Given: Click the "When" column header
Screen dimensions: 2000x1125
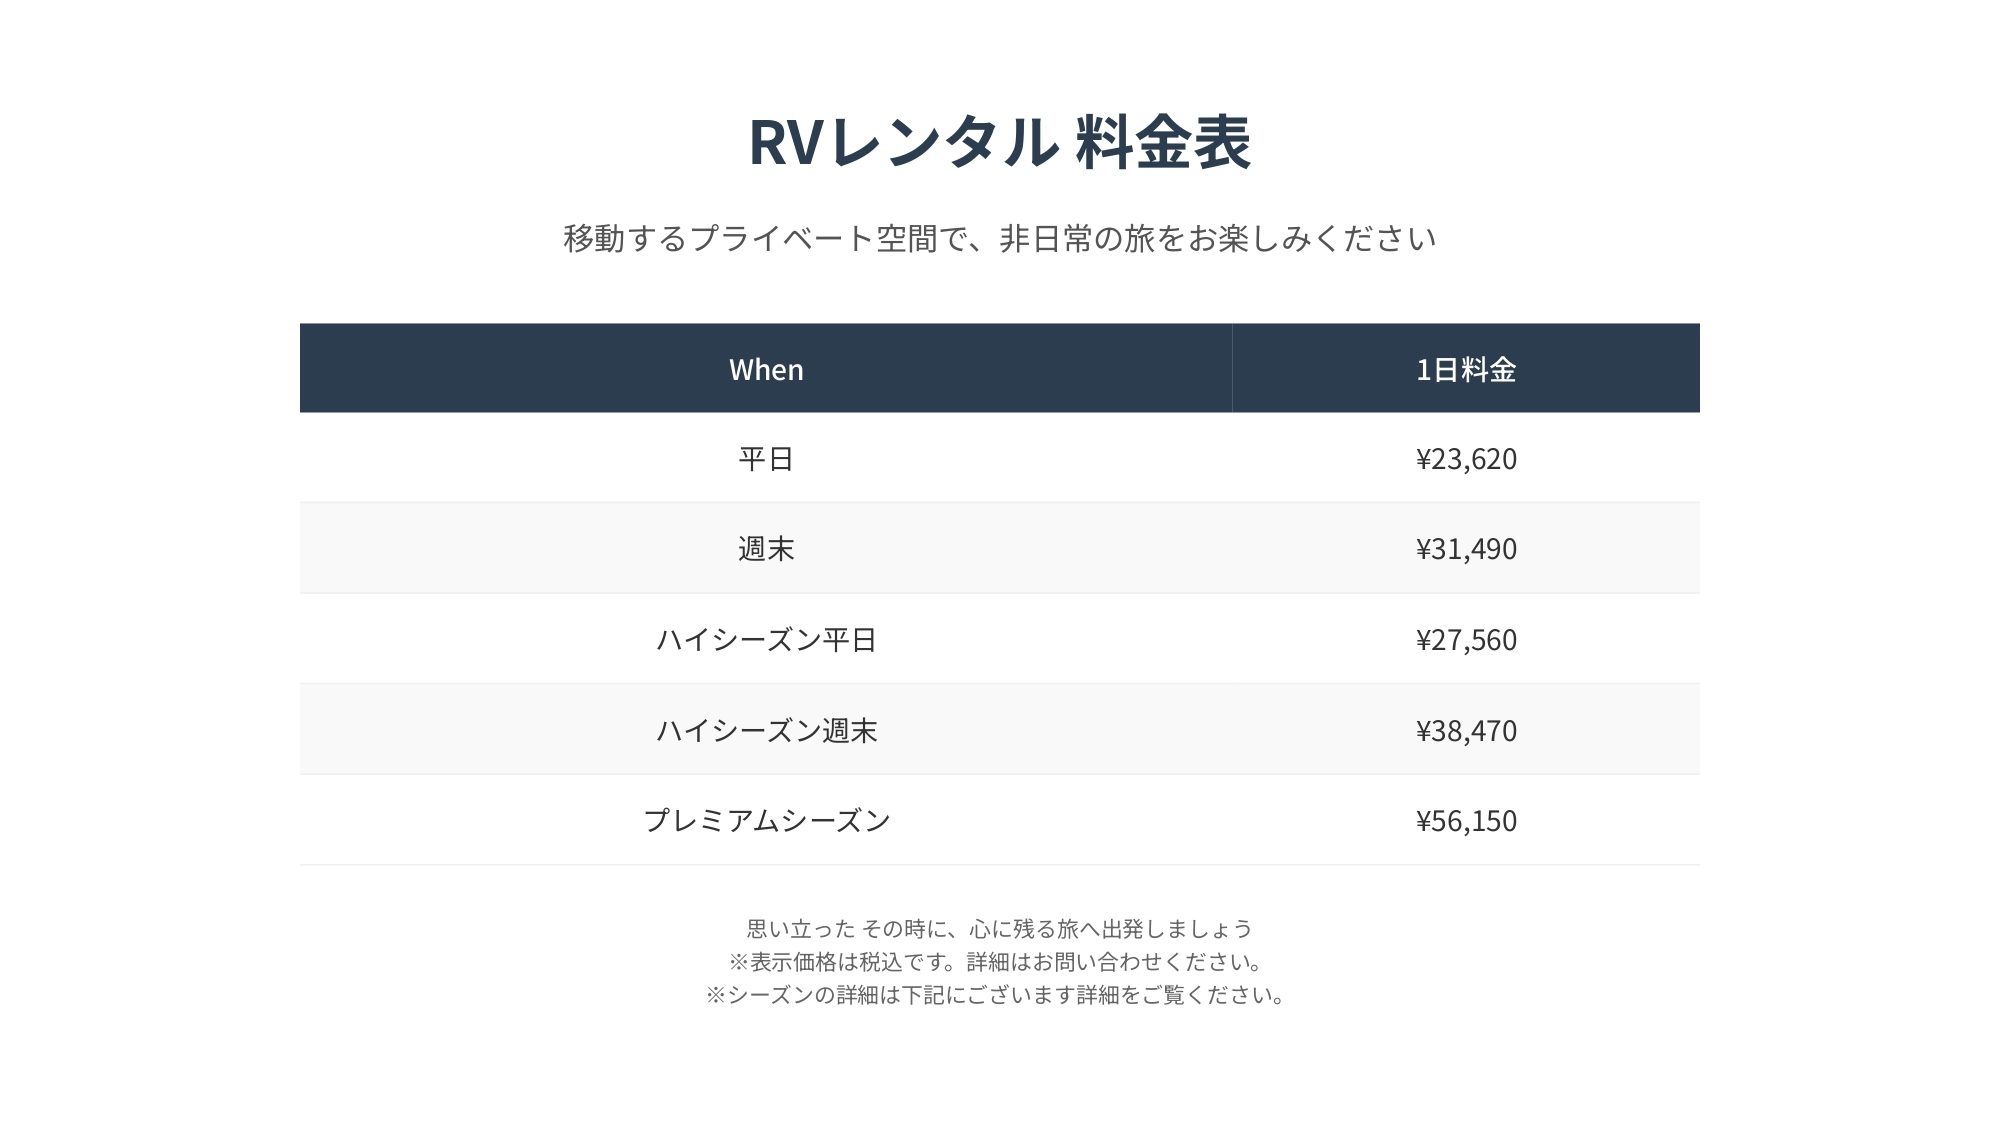Looking at the screenshot, I should coord(766,369).
